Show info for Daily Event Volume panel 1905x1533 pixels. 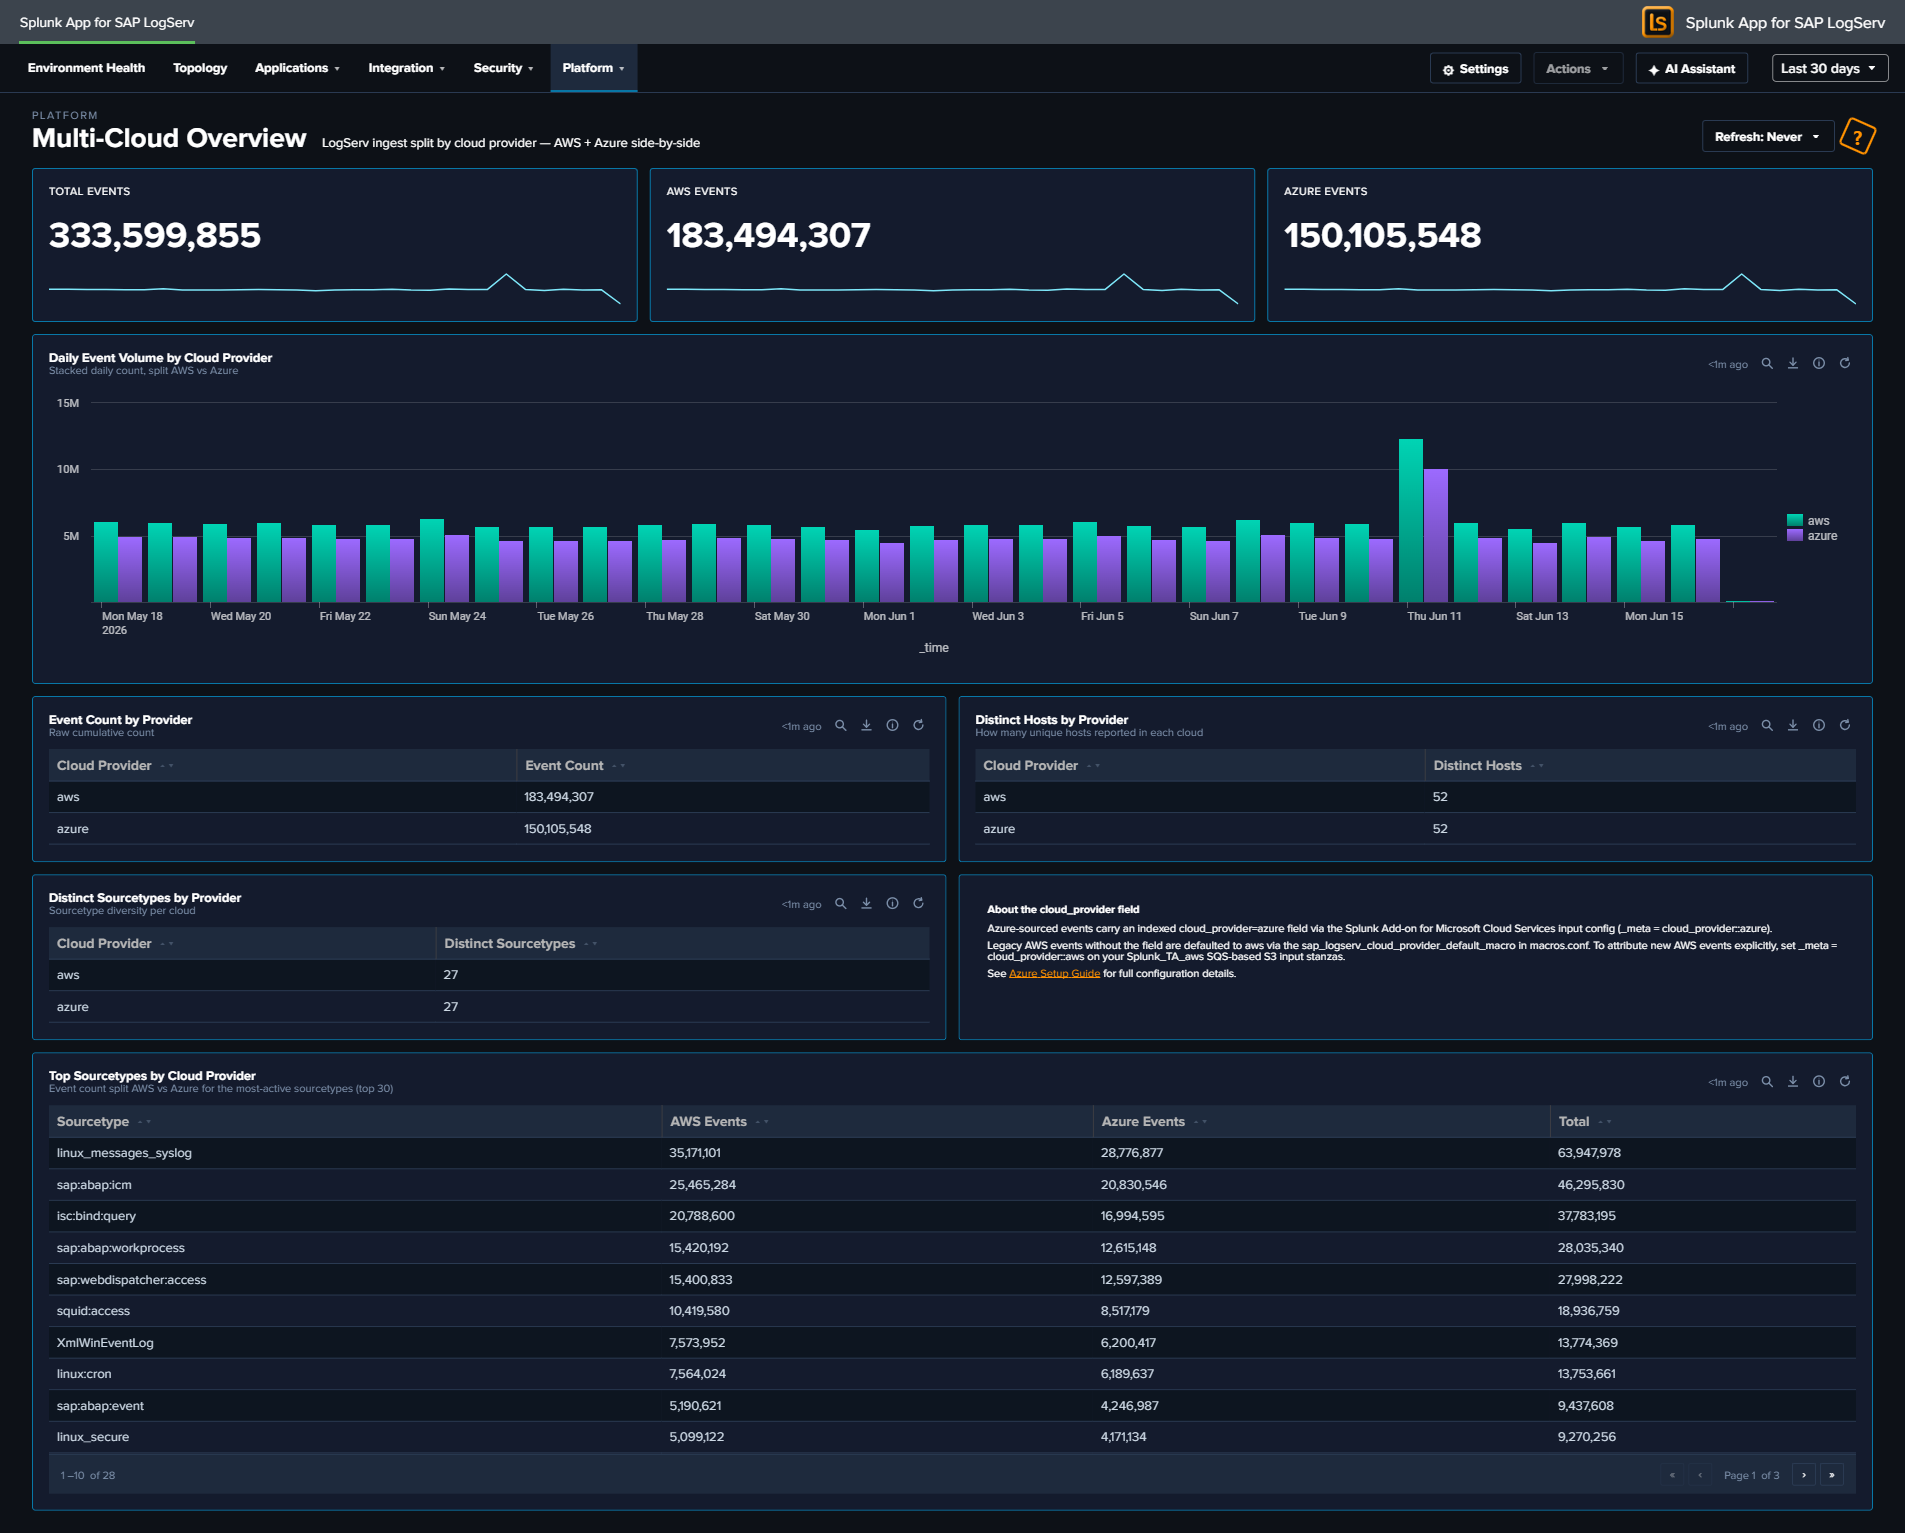pos(1819,364)
